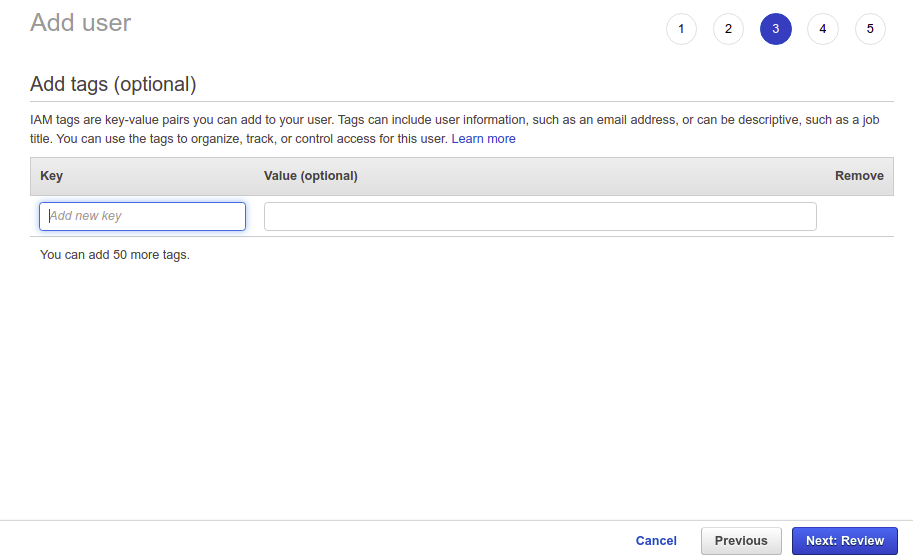Open the Learn more link

483,139
